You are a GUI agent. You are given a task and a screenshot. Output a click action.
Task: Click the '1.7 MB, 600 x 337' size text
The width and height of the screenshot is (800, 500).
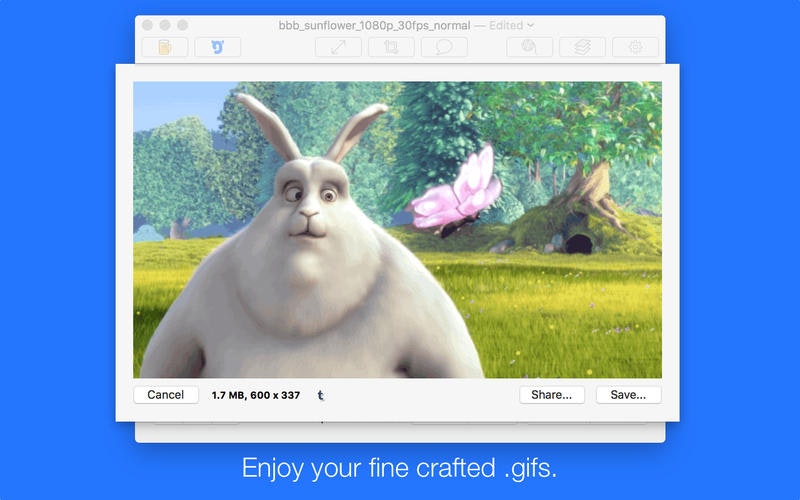pos(256,395)
